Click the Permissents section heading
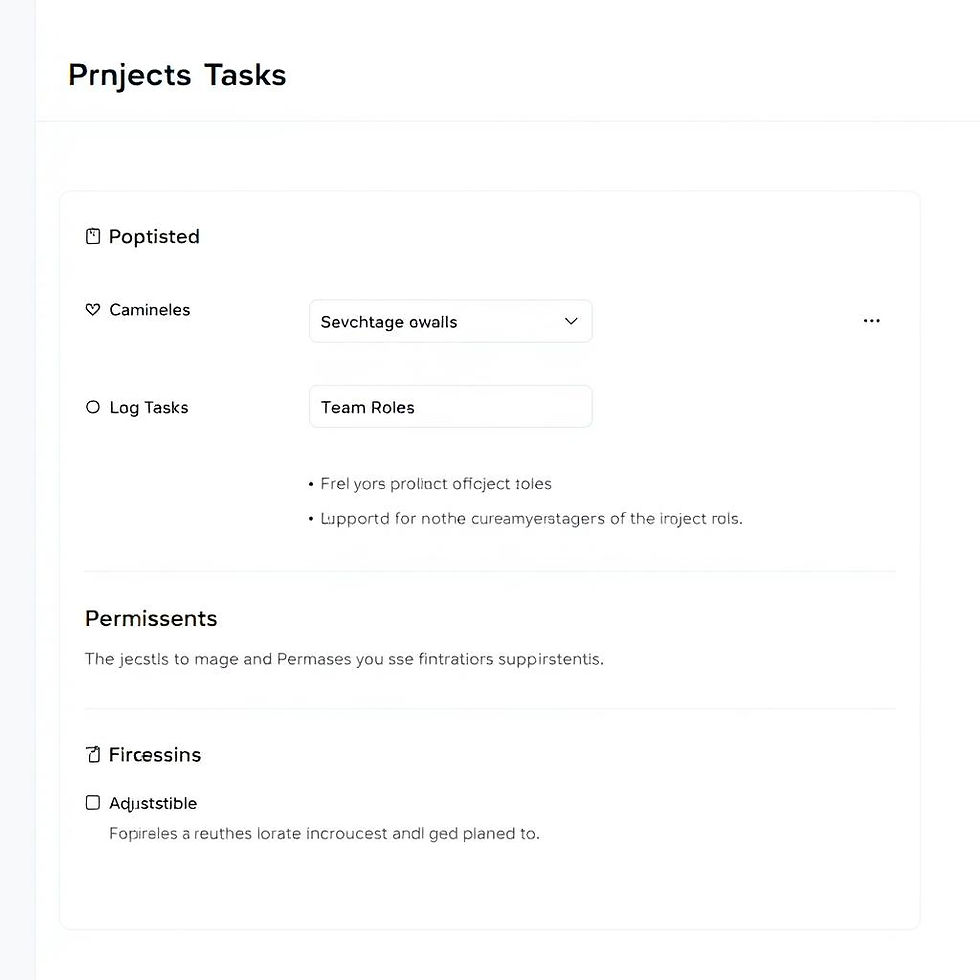This screenshot has width=980, height=980. [x=151, y=619]
